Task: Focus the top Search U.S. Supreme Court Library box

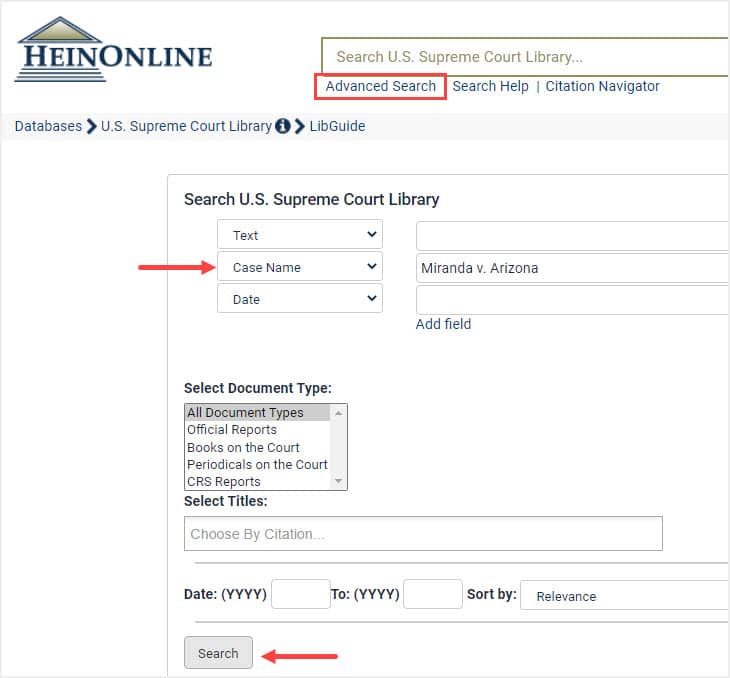Action: [x=525, y=57]
